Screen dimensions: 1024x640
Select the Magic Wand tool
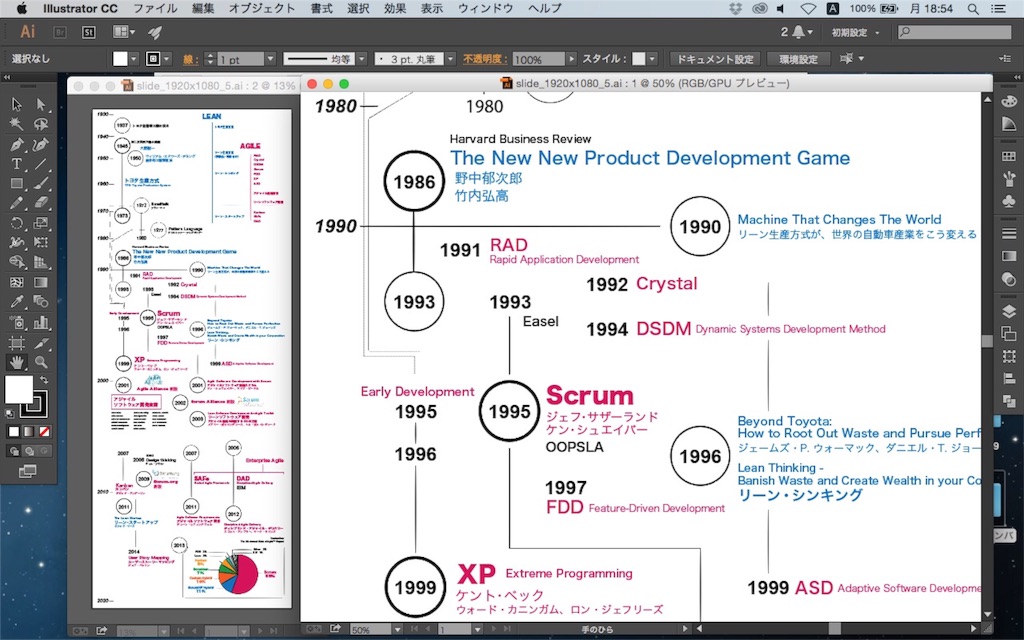click(17, 124)
